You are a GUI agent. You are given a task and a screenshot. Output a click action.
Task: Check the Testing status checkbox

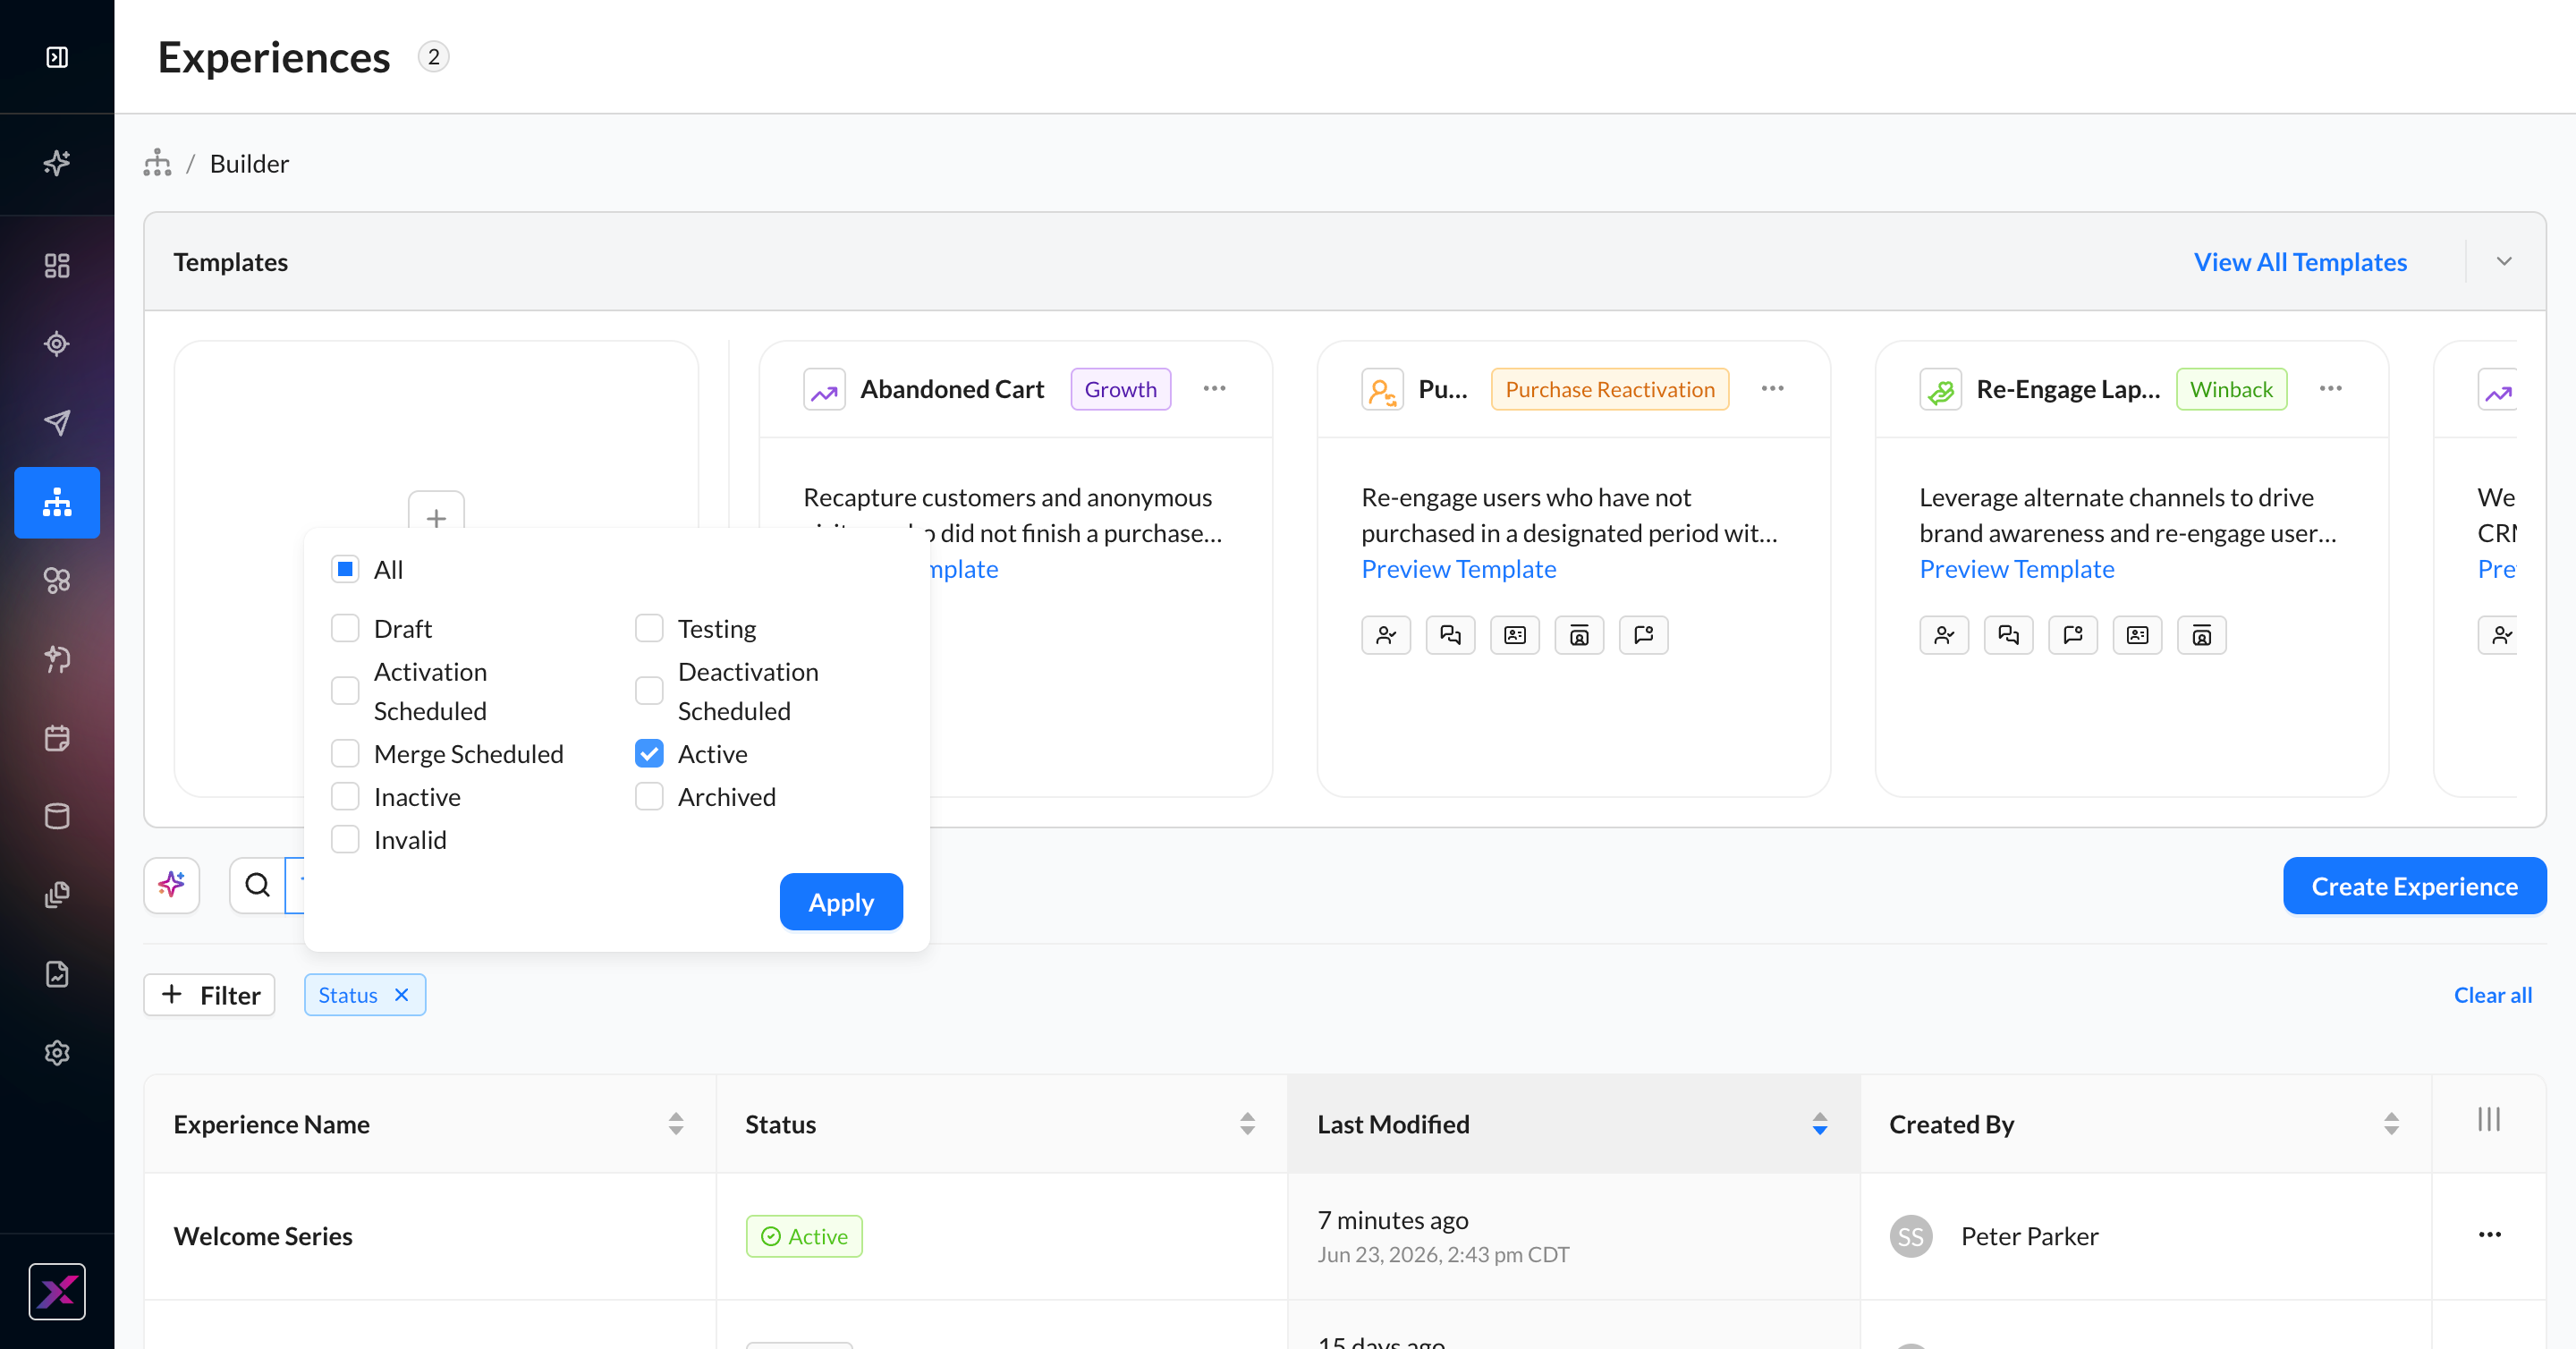649,628
